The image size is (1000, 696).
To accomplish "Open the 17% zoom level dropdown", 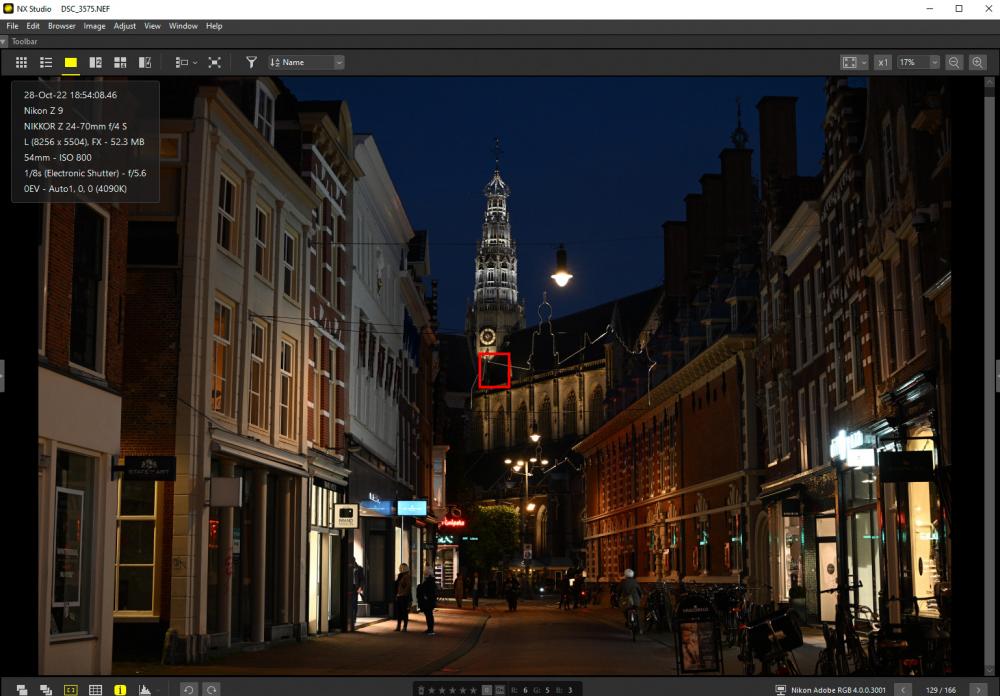I will 918,63.
